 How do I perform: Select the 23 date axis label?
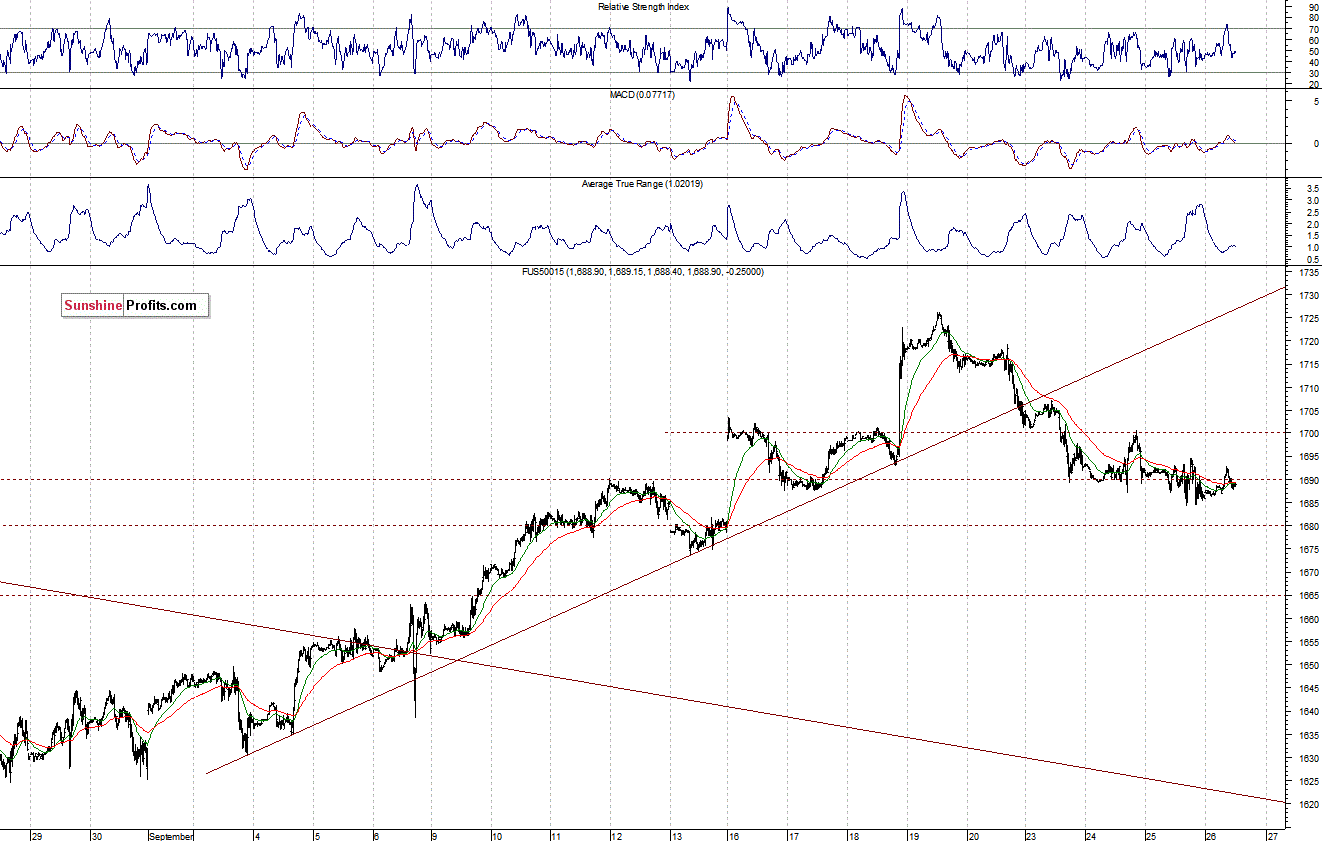[x=1031, y=836]
